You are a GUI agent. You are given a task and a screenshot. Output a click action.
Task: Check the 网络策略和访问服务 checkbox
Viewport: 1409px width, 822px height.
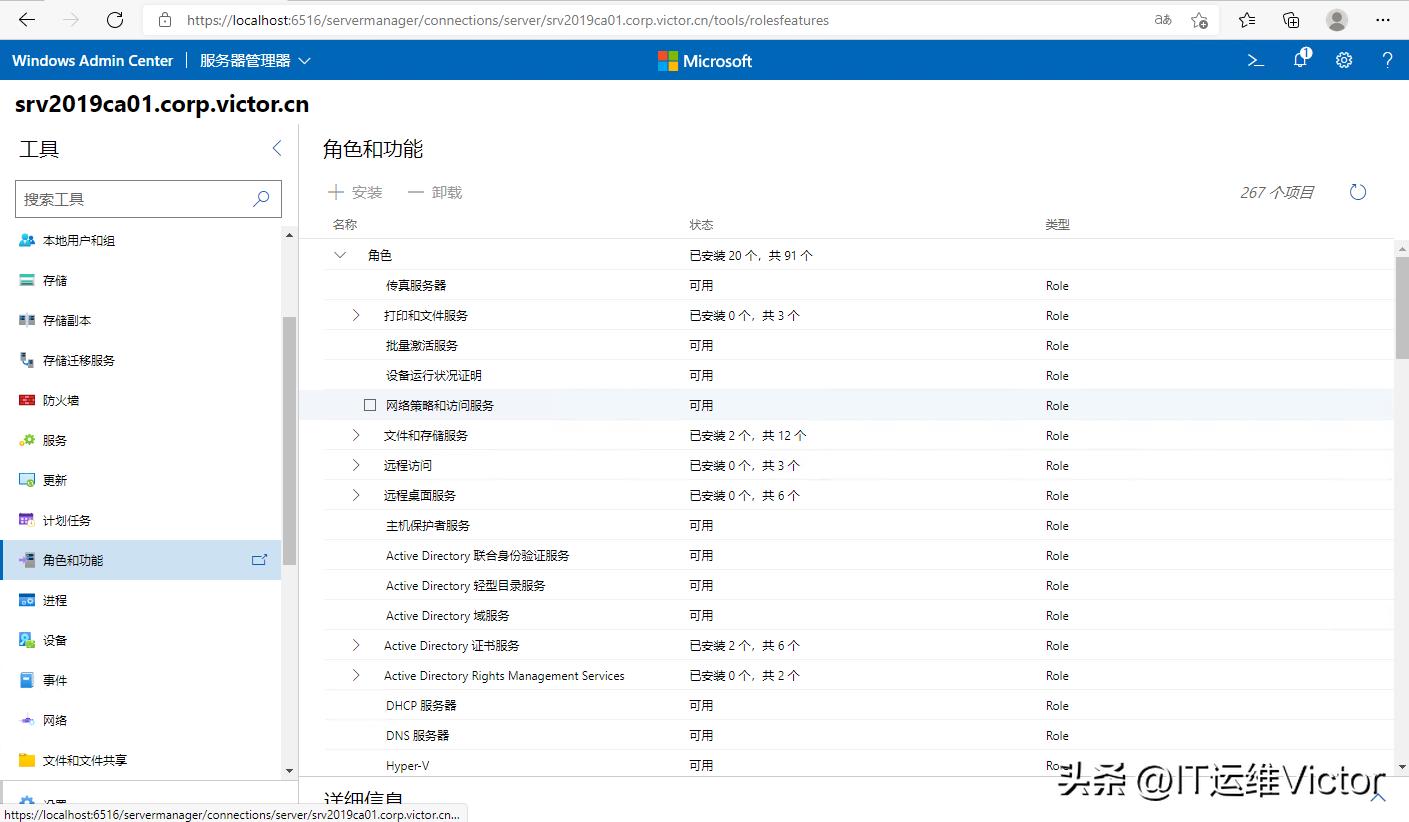pos(370,405)
